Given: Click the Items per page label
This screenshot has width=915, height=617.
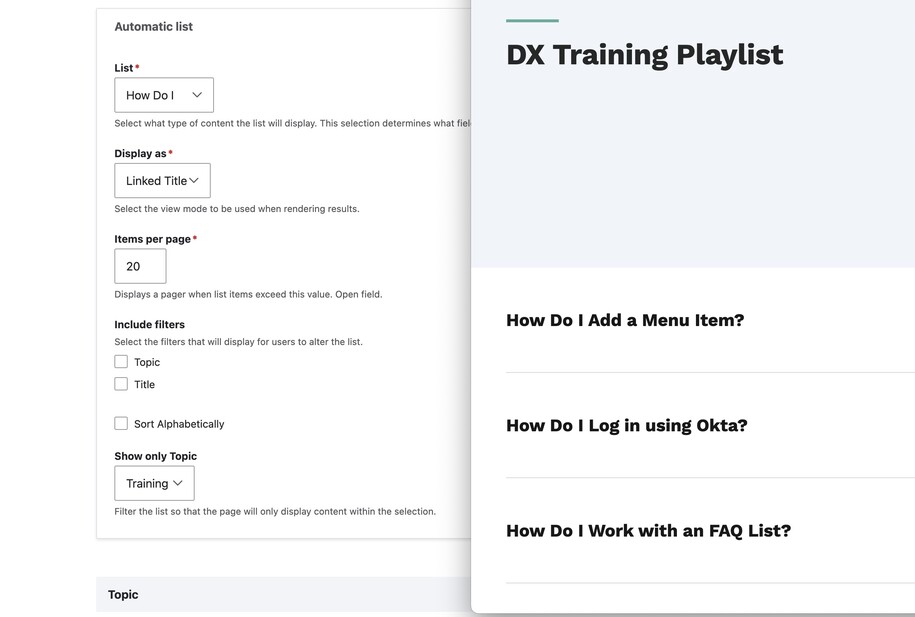Looking at the screenshot, I should tap(152, 239).
